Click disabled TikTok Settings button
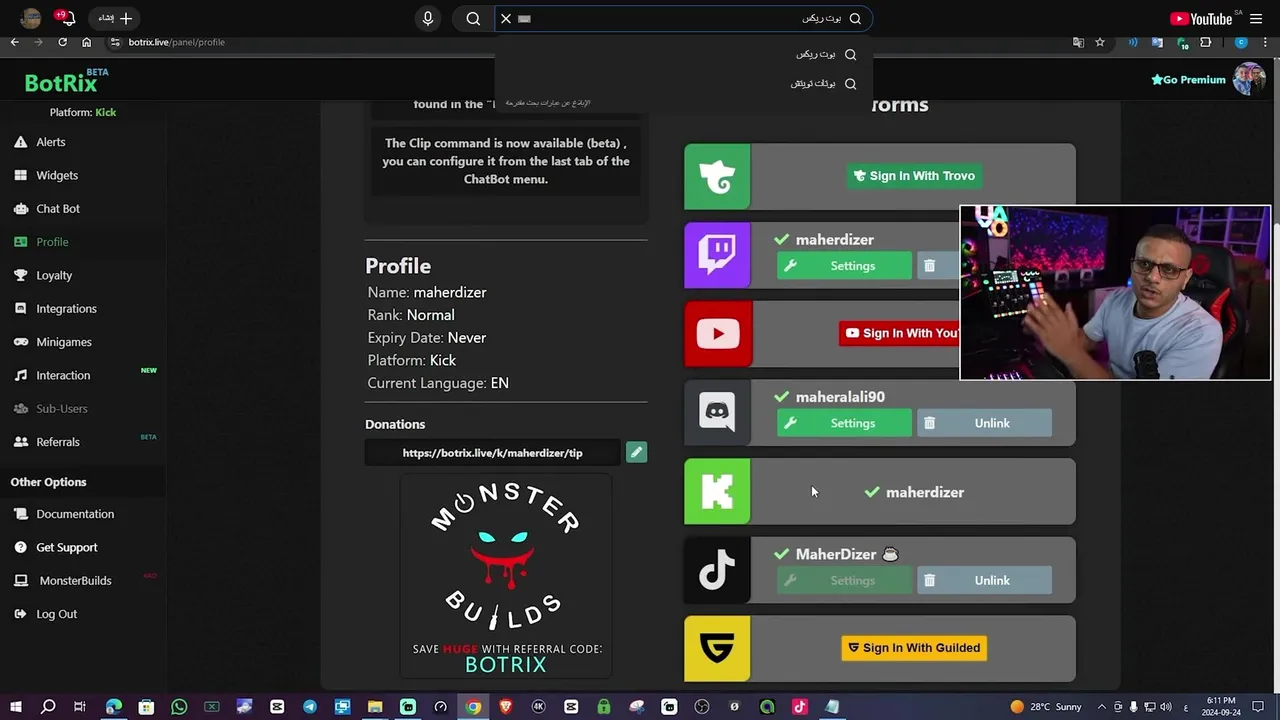Screen dimensions: 1280x720 (844, 580)
